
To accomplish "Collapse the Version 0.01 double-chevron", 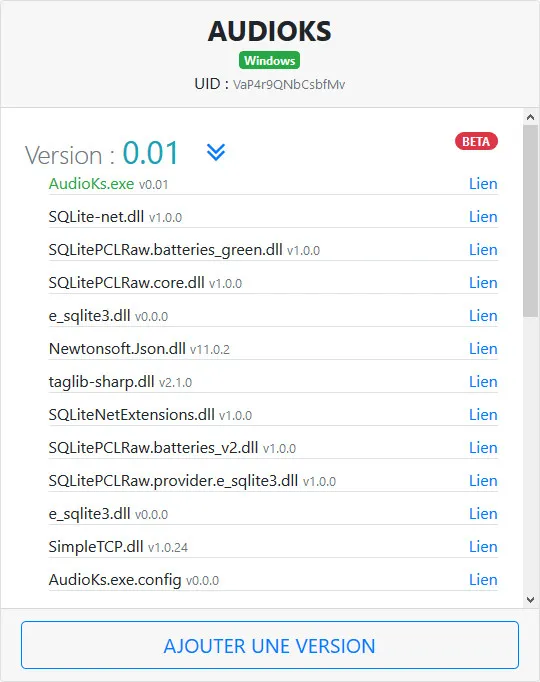I will (216, 152).
